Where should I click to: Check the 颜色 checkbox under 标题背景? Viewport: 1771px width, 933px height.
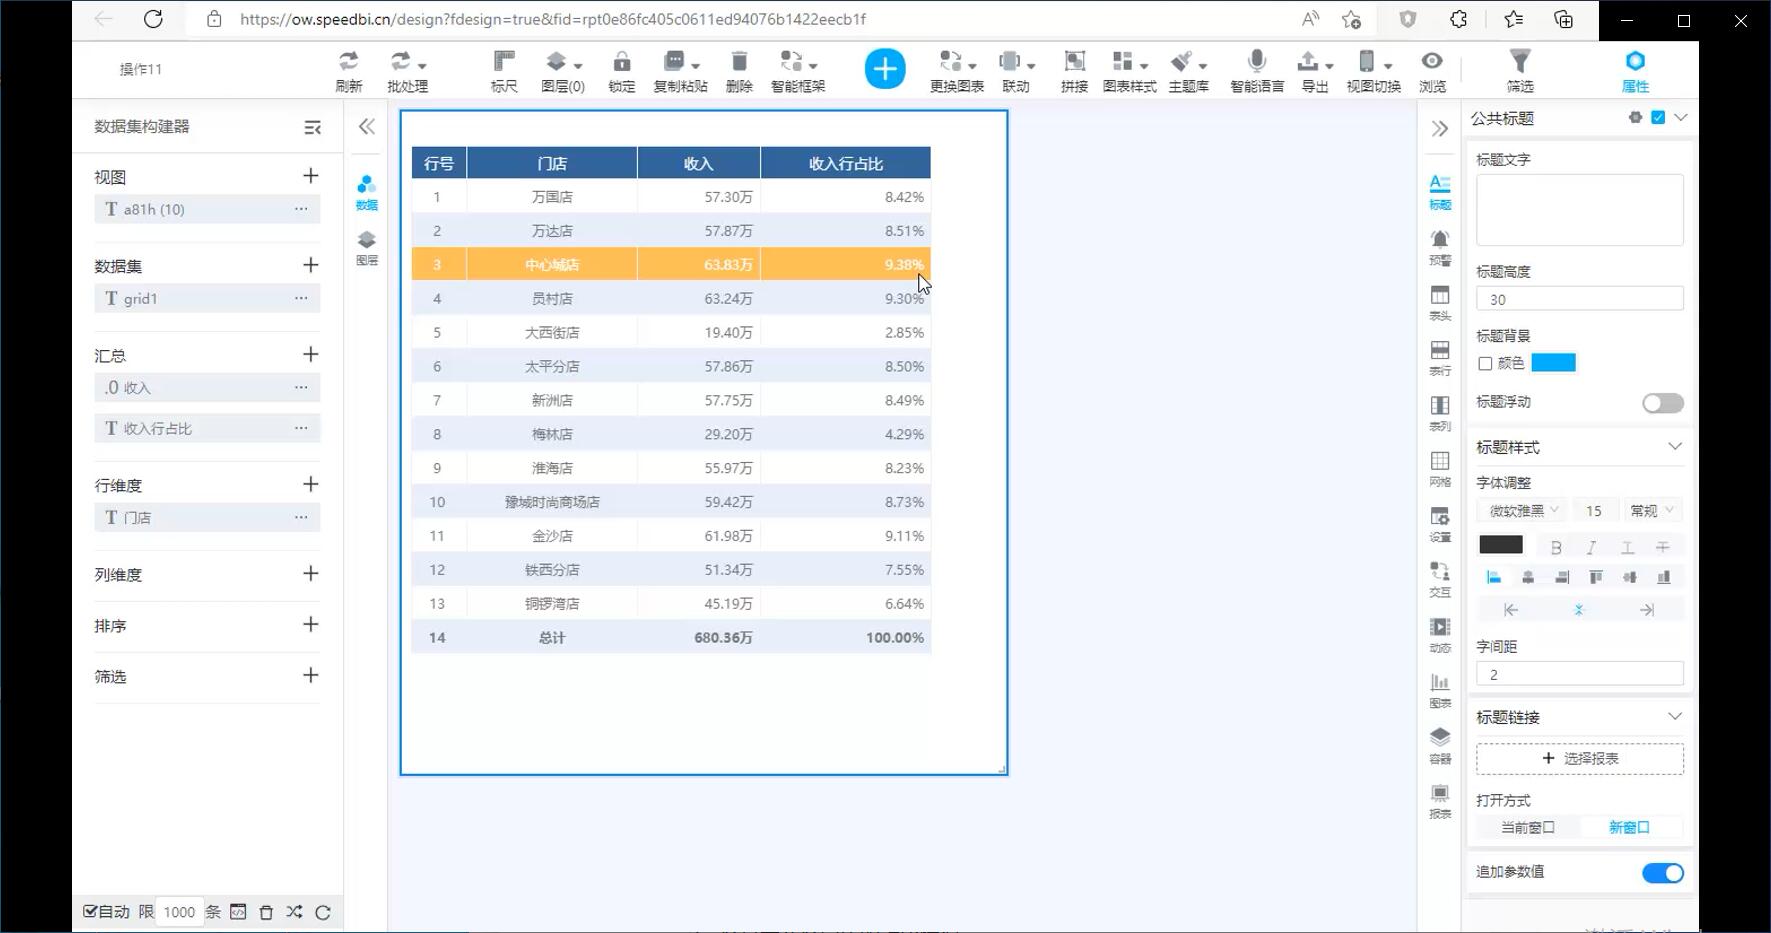[1485, 364]
